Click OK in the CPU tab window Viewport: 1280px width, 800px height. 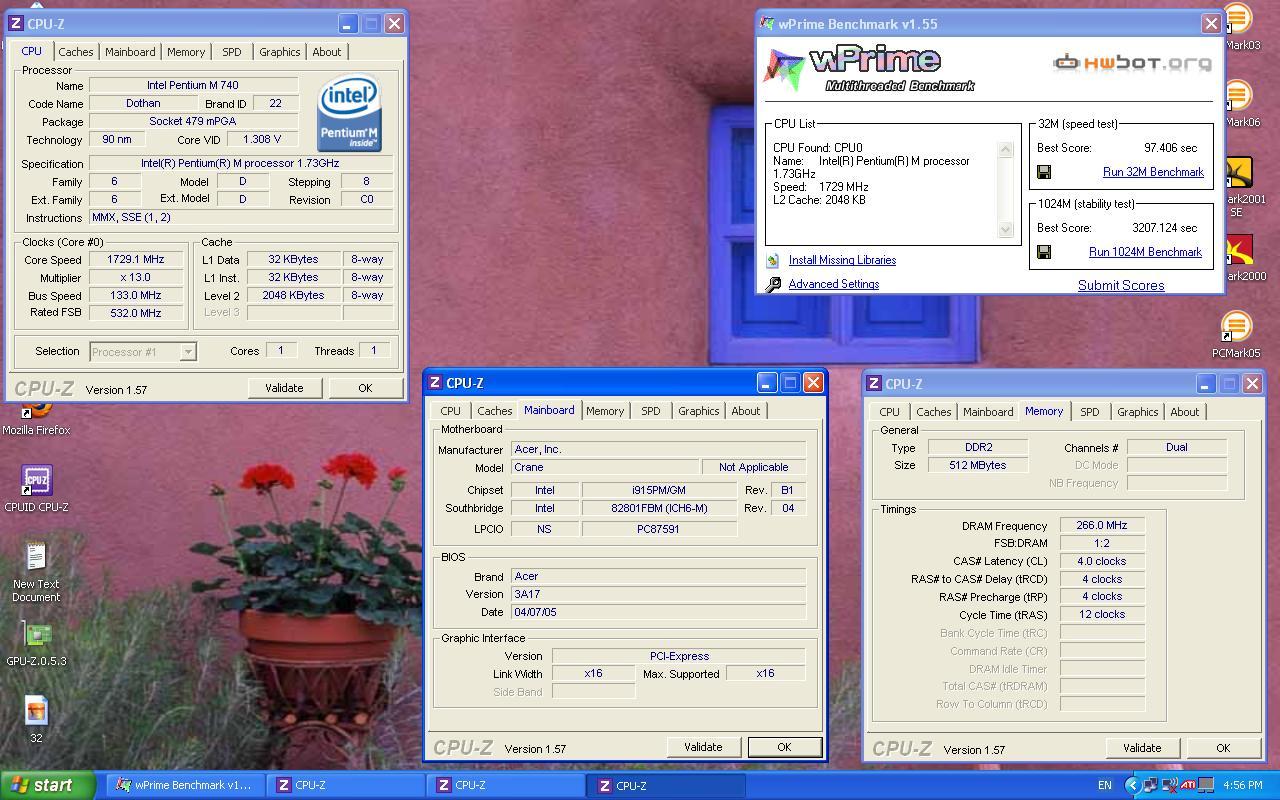[365, 388]
